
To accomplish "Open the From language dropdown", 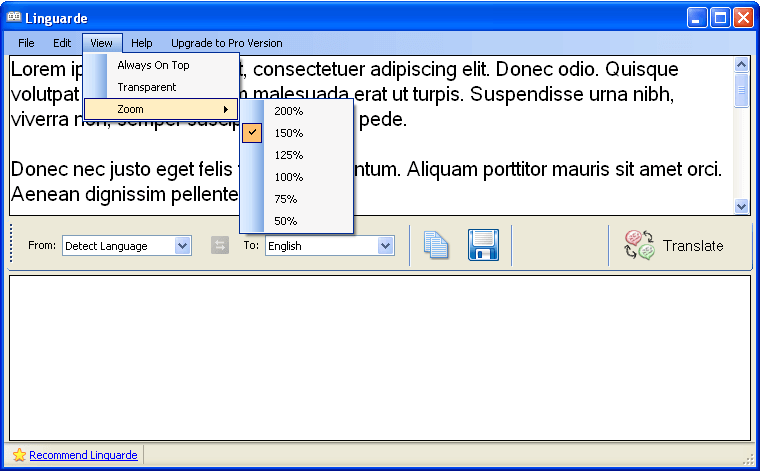I will pyautogui.click(x=183, y=246).
